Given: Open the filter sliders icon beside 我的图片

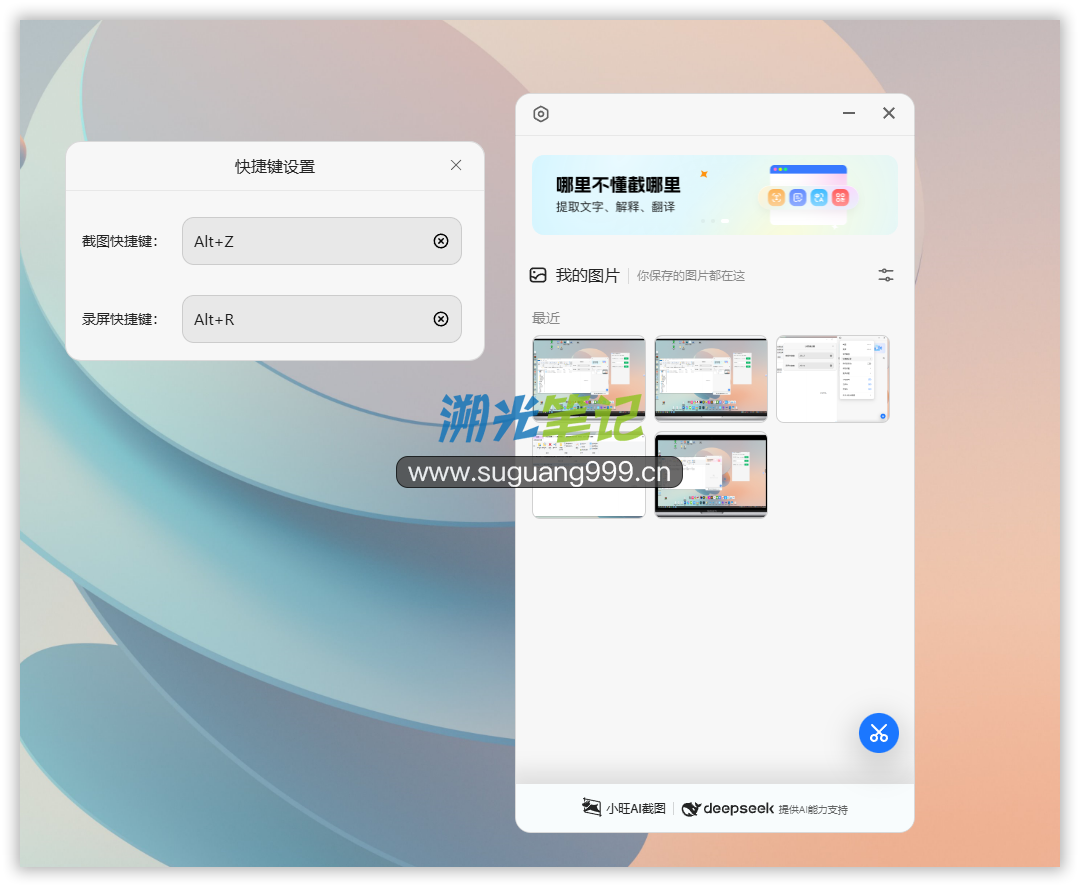Looking at the screenshot, I should (886, 275).
